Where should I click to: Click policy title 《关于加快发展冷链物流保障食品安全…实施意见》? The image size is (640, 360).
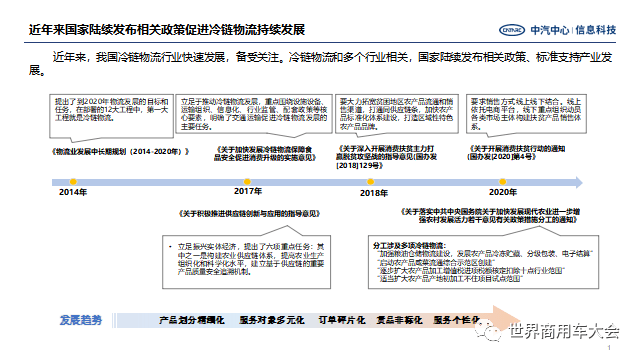point(265,153)
